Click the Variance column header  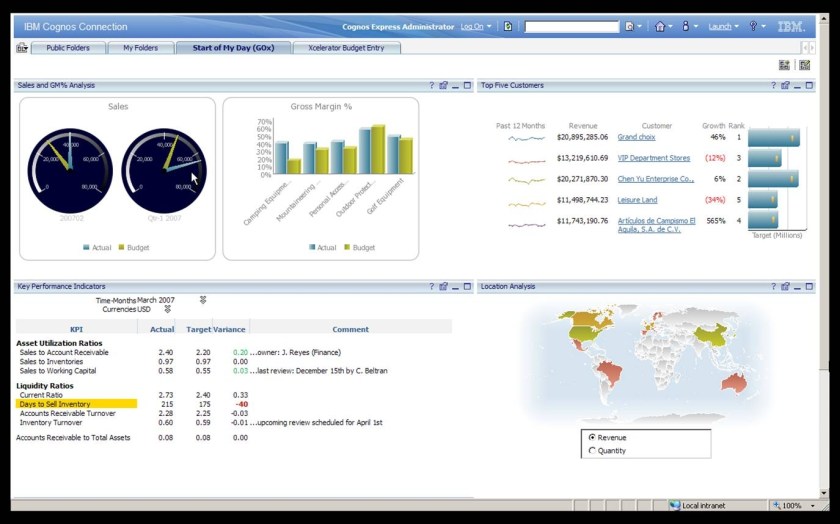click(x=229, y=329)
